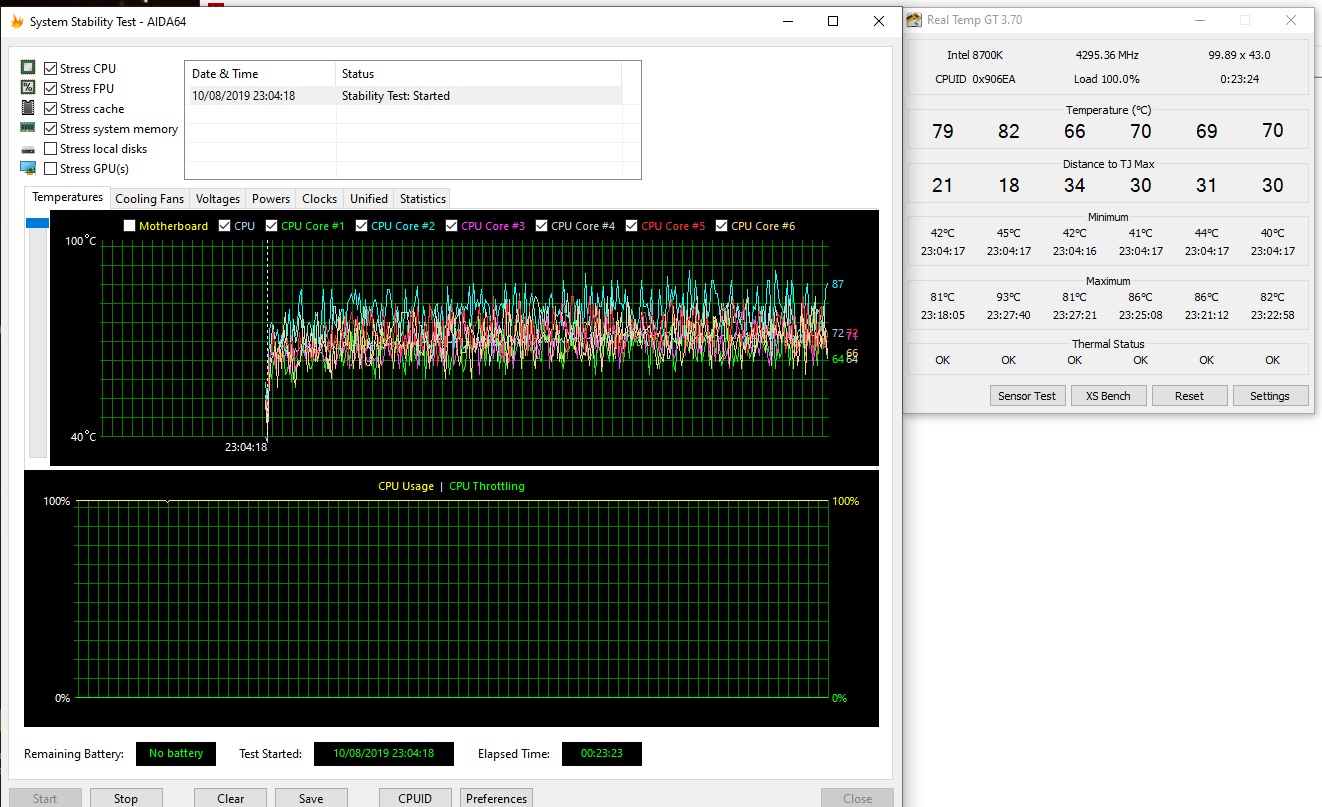
Task: Uncheck the Stress cache checkbox
Action: [x=51, y=108]
